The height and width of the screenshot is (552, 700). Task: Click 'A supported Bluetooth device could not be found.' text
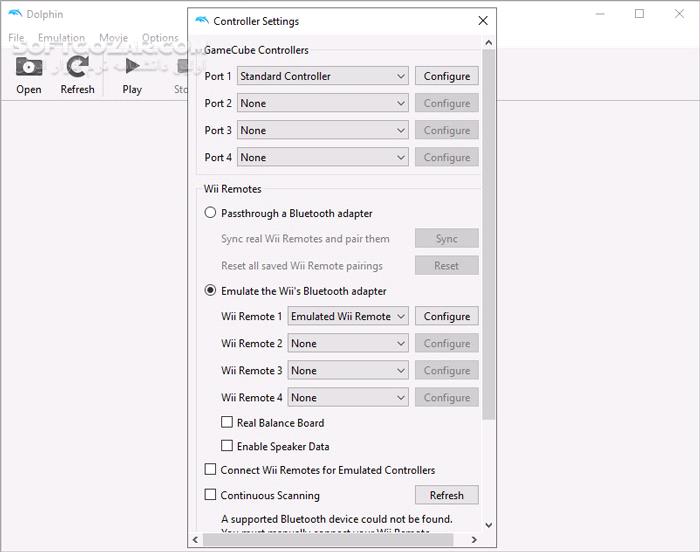coord(337,519)
